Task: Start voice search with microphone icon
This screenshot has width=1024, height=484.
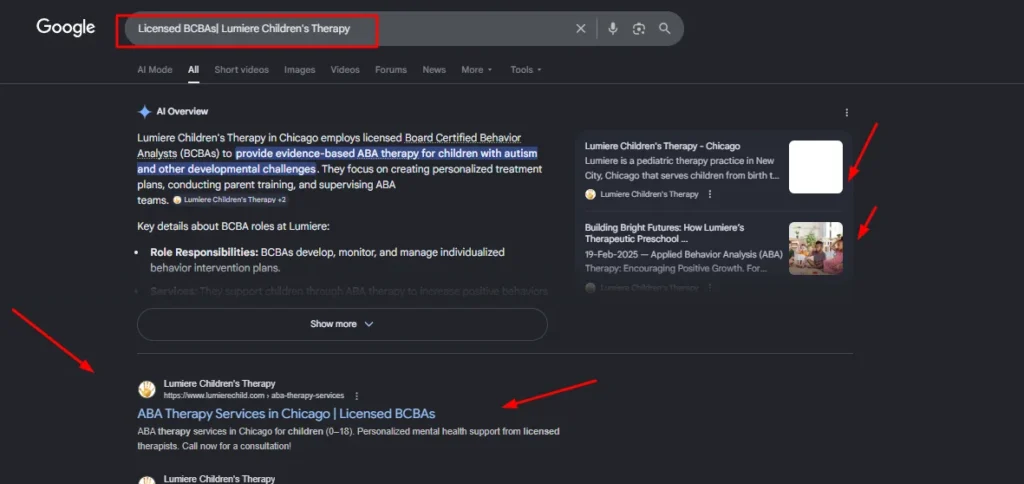Action: 613,29
